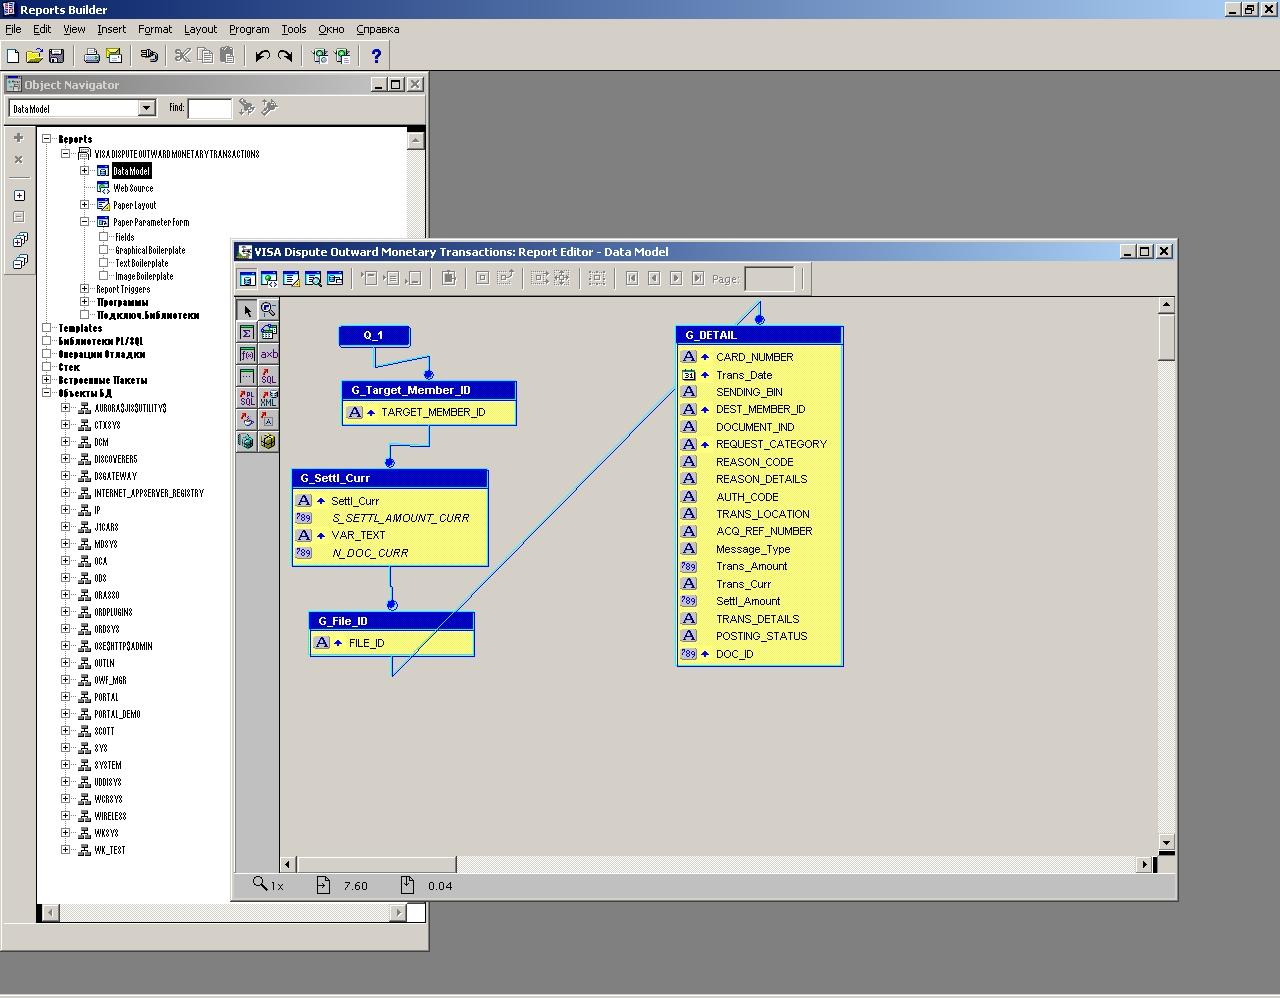Select the CARD_NUMBER column in G_DETAIL

tap(754, 357)
